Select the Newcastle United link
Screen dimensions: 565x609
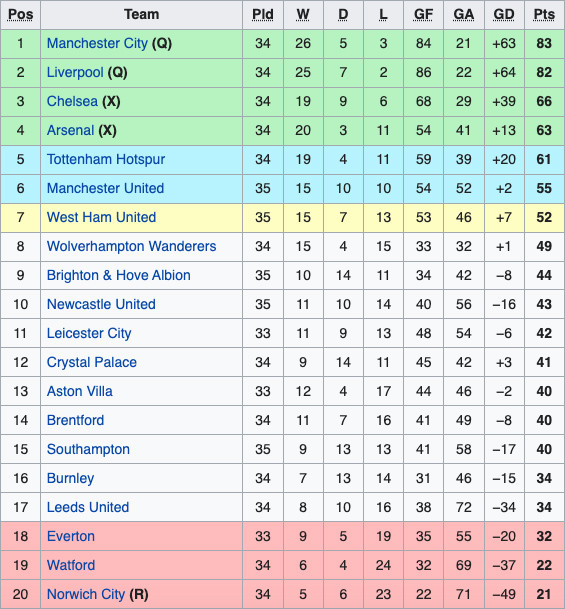tap(101, 304)
